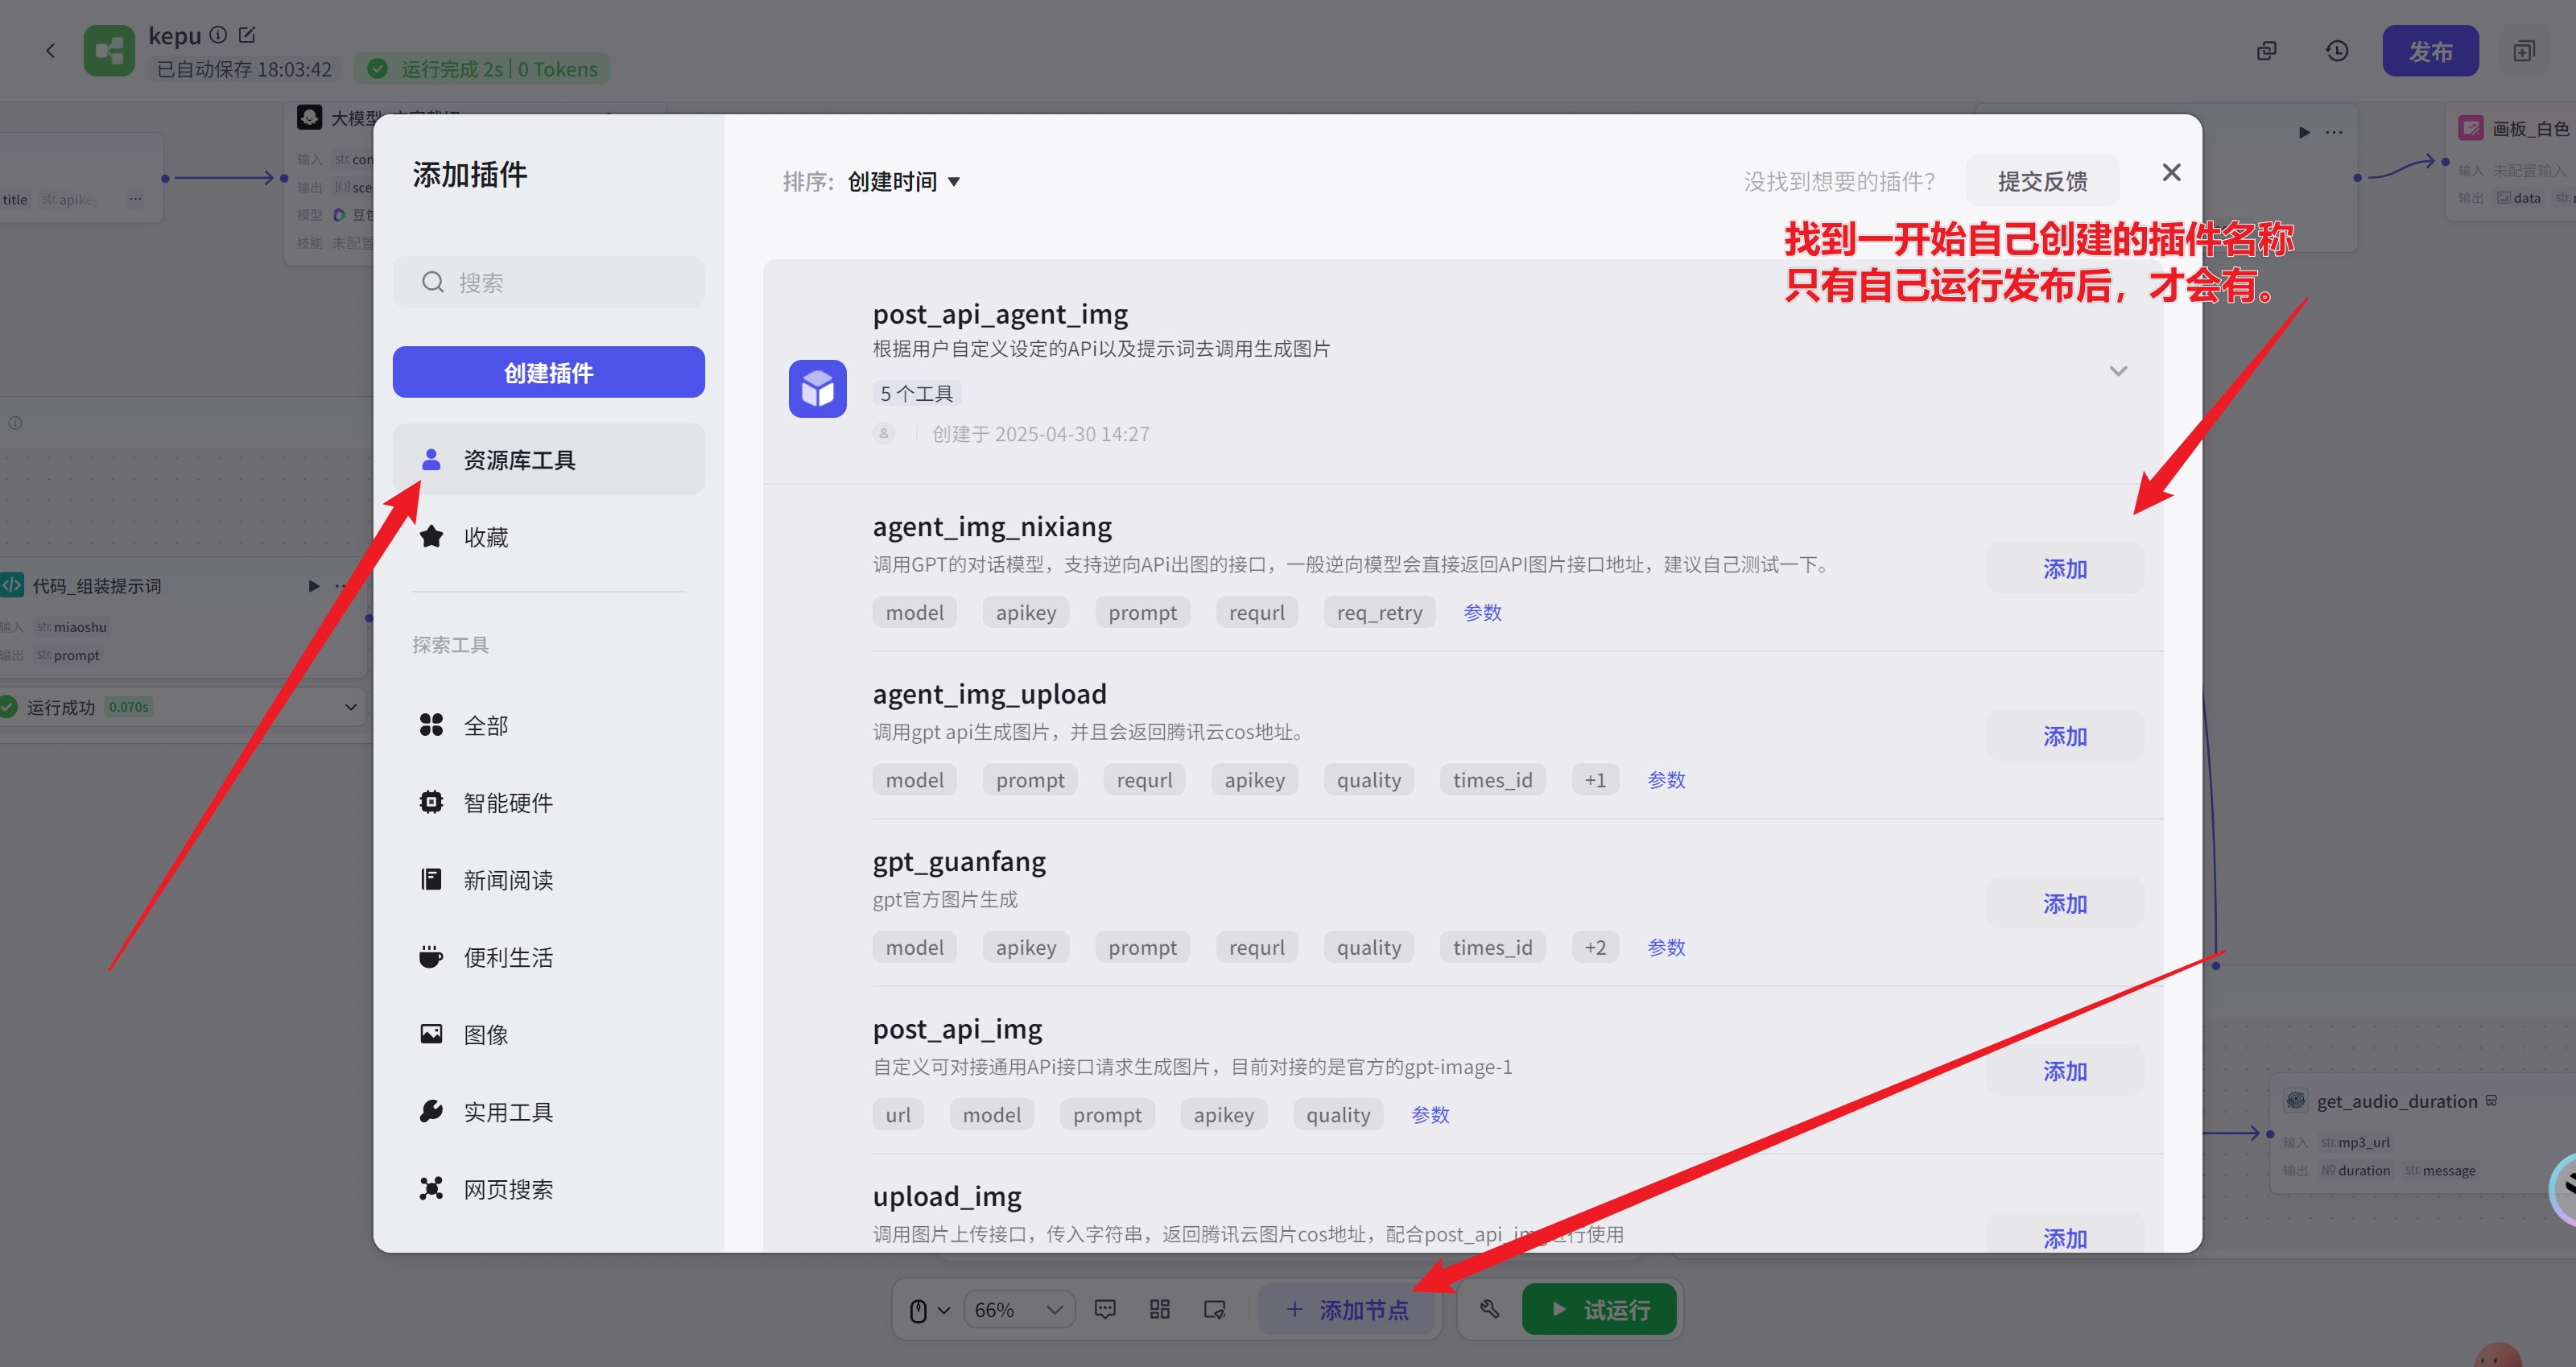The image size is (2576, 1367).
Task: View 参数 for agent_img_nixiang
Action: click(x=1482, y=612)
